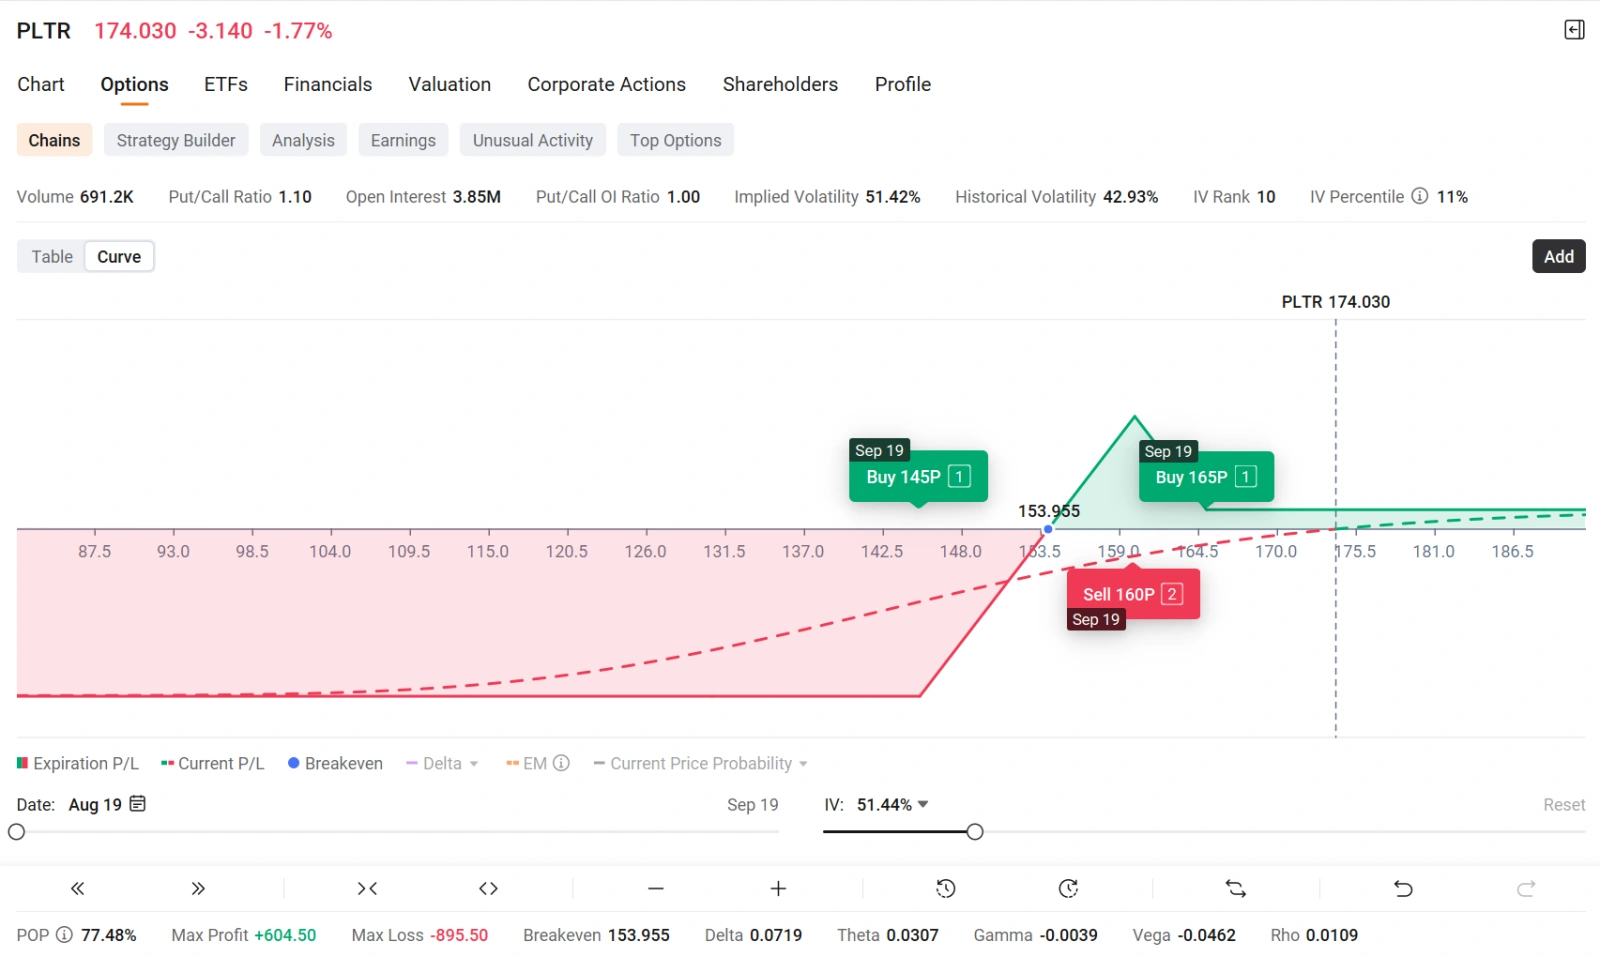
Task: Move expiration earlier with the back-clock icon
Action: pos(946,888)
